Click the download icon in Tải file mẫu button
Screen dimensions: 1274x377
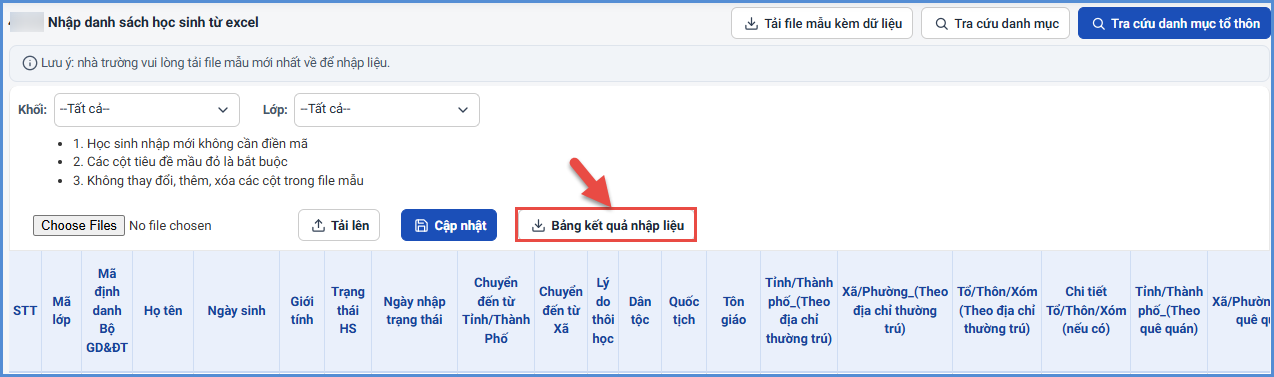coord(751,24)
